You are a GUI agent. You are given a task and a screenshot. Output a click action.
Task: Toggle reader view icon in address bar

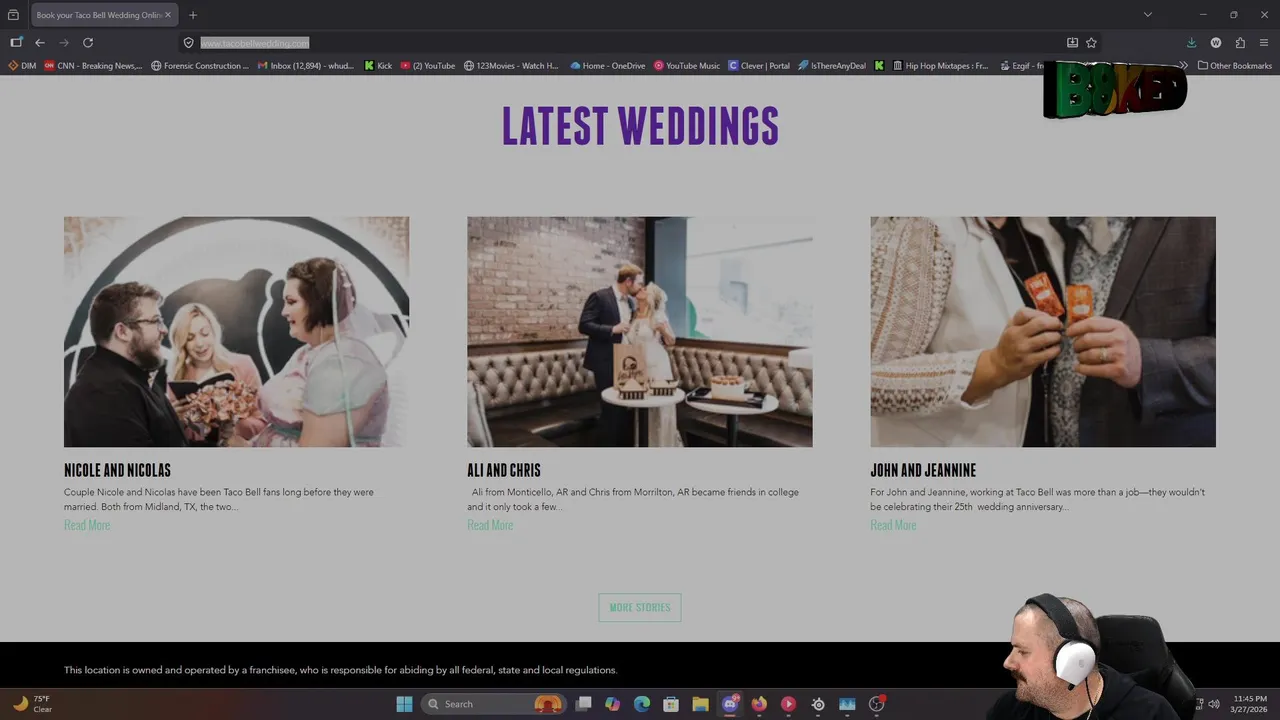[x=1072, y=43]
